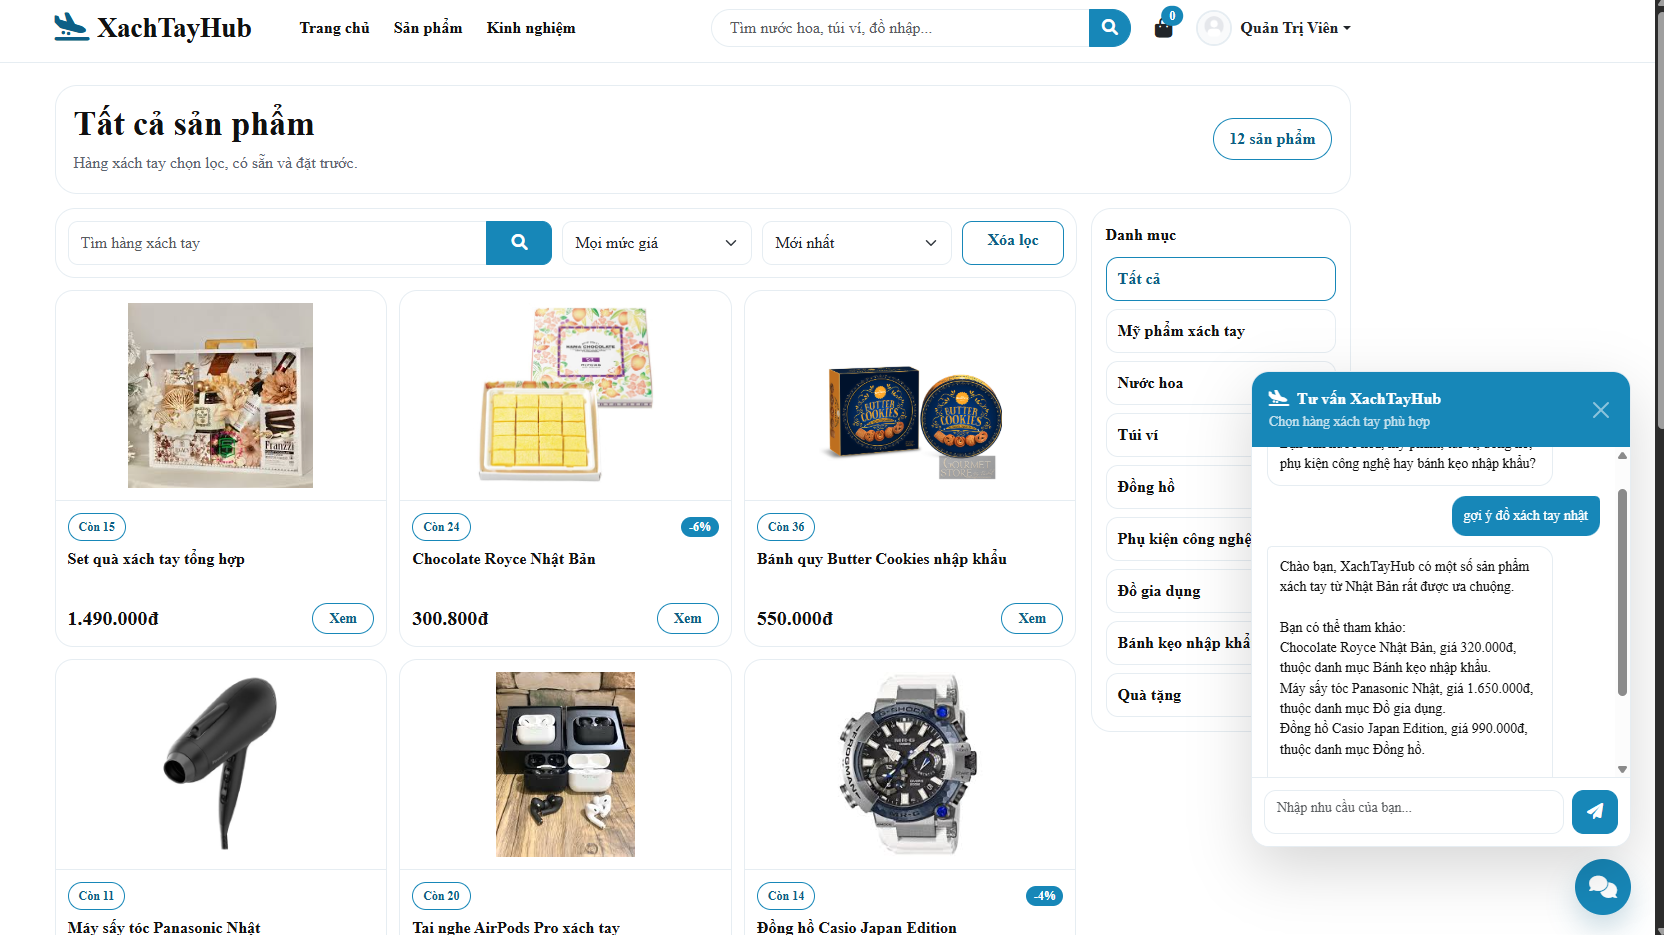View the Chocolate Royce Nhật Bản product

click(687, 618)
